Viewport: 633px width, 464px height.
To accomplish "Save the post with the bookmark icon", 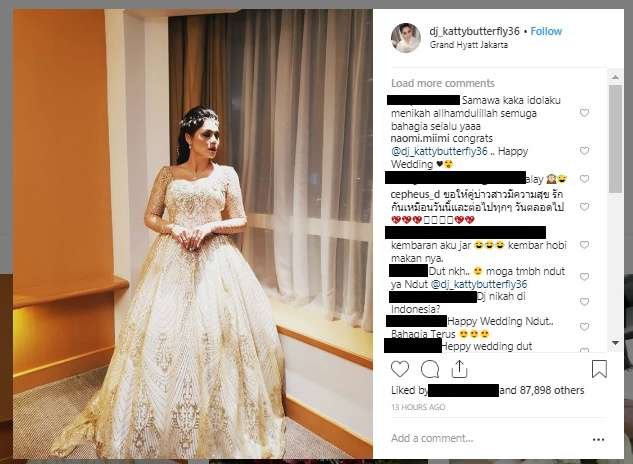I will [x=599, y=369].
